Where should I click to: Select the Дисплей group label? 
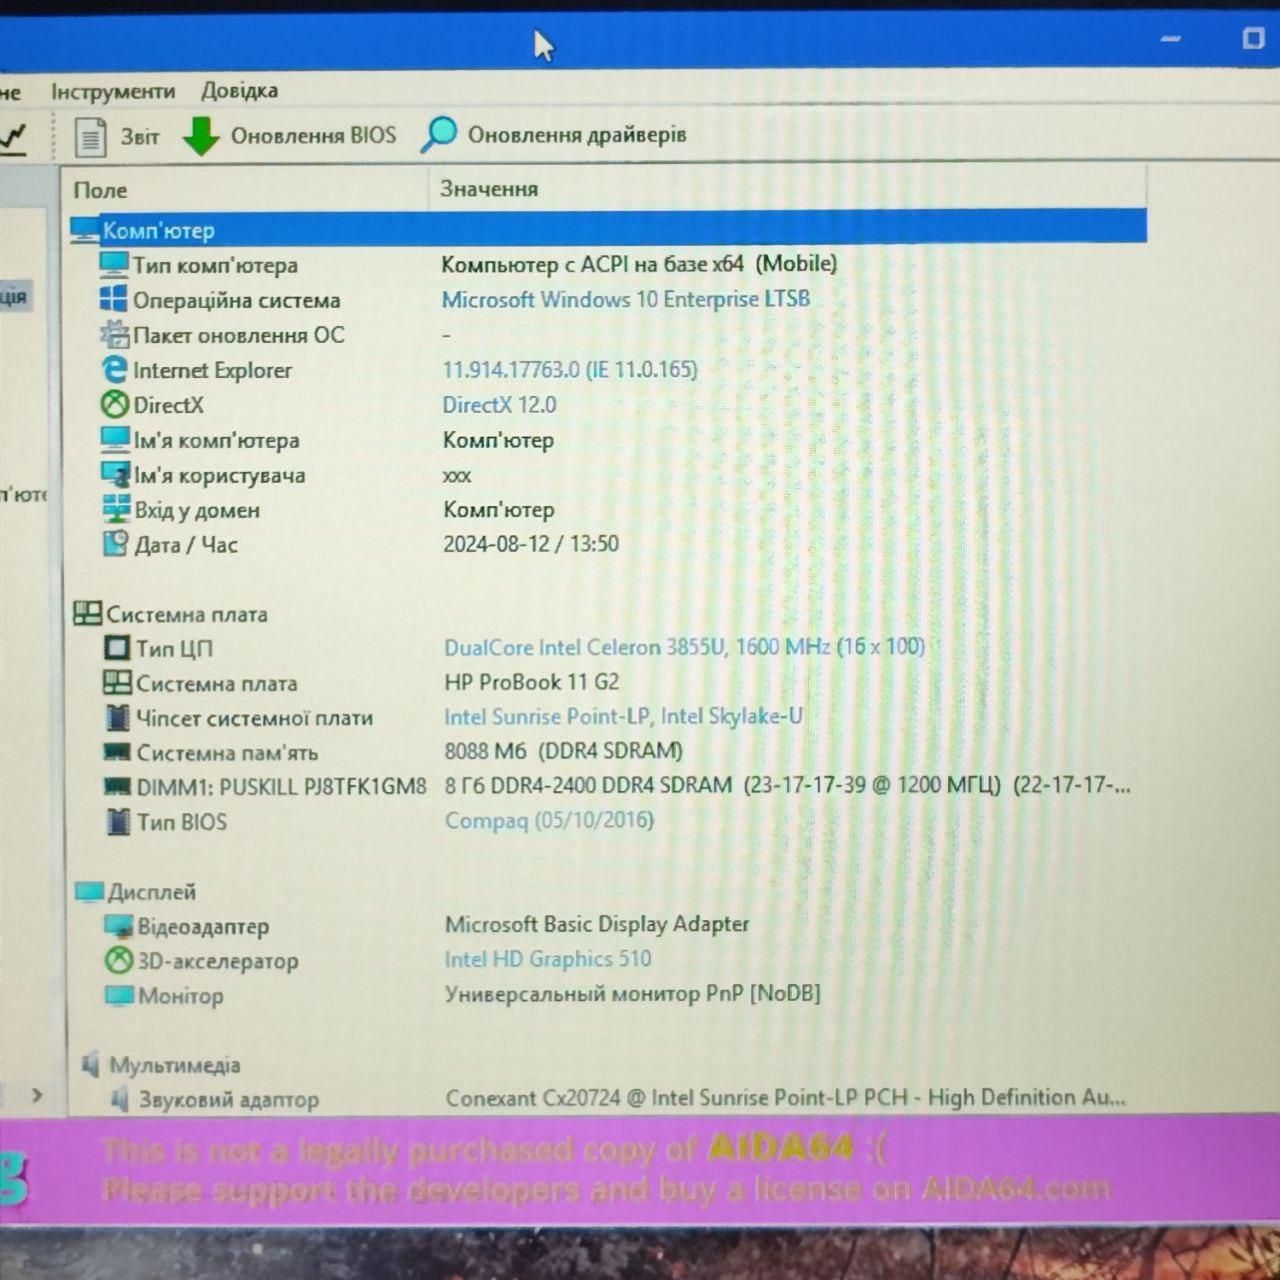[152, 891]
